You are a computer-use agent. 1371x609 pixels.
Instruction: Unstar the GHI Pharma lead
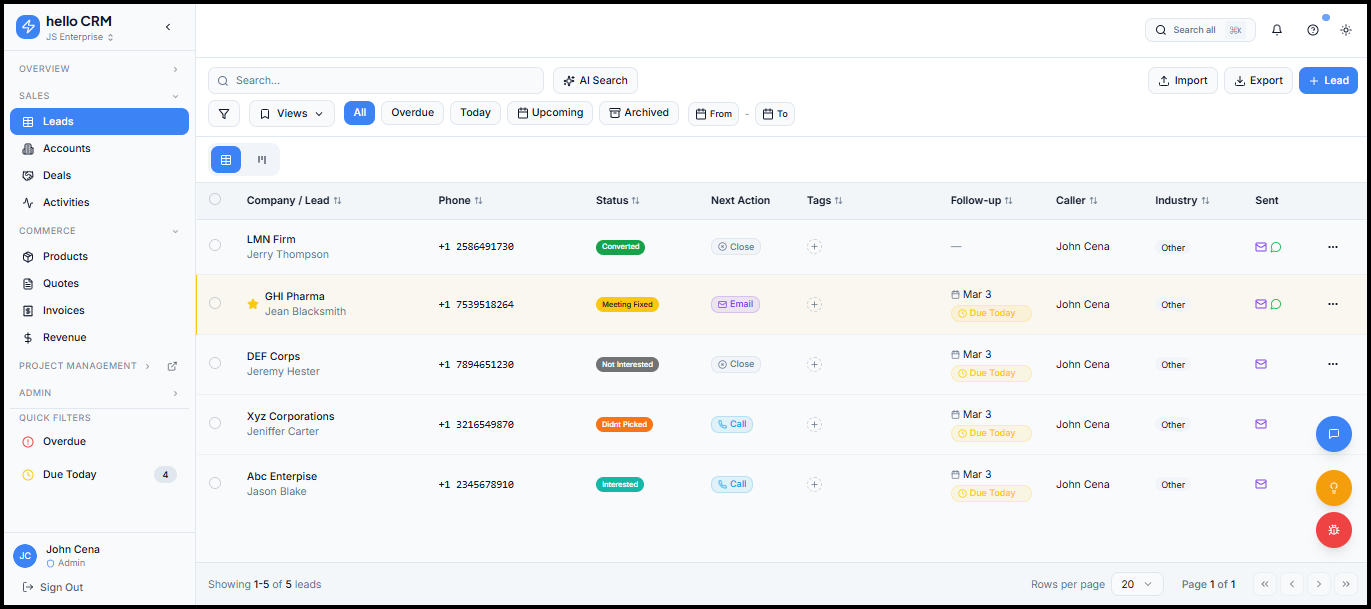coord(253,304)
